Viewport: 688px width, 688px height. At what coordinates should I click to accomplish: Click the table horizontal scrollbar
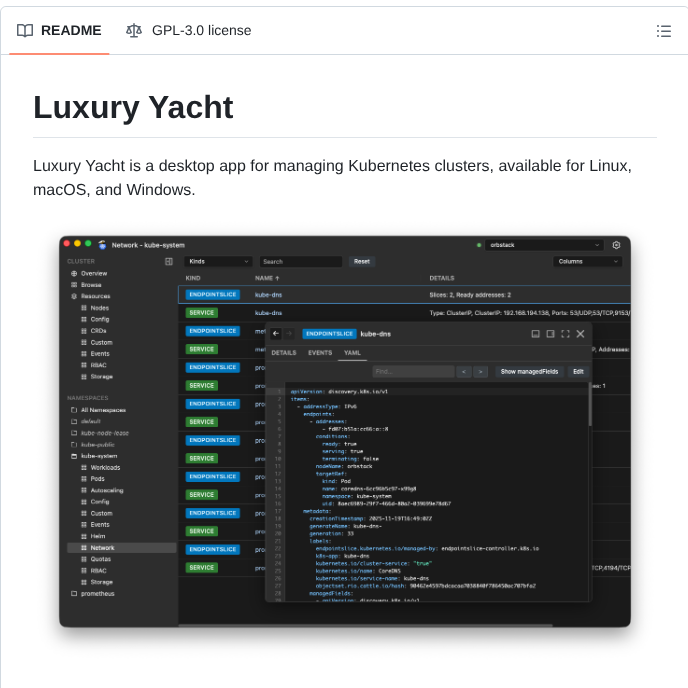[366, 625]
